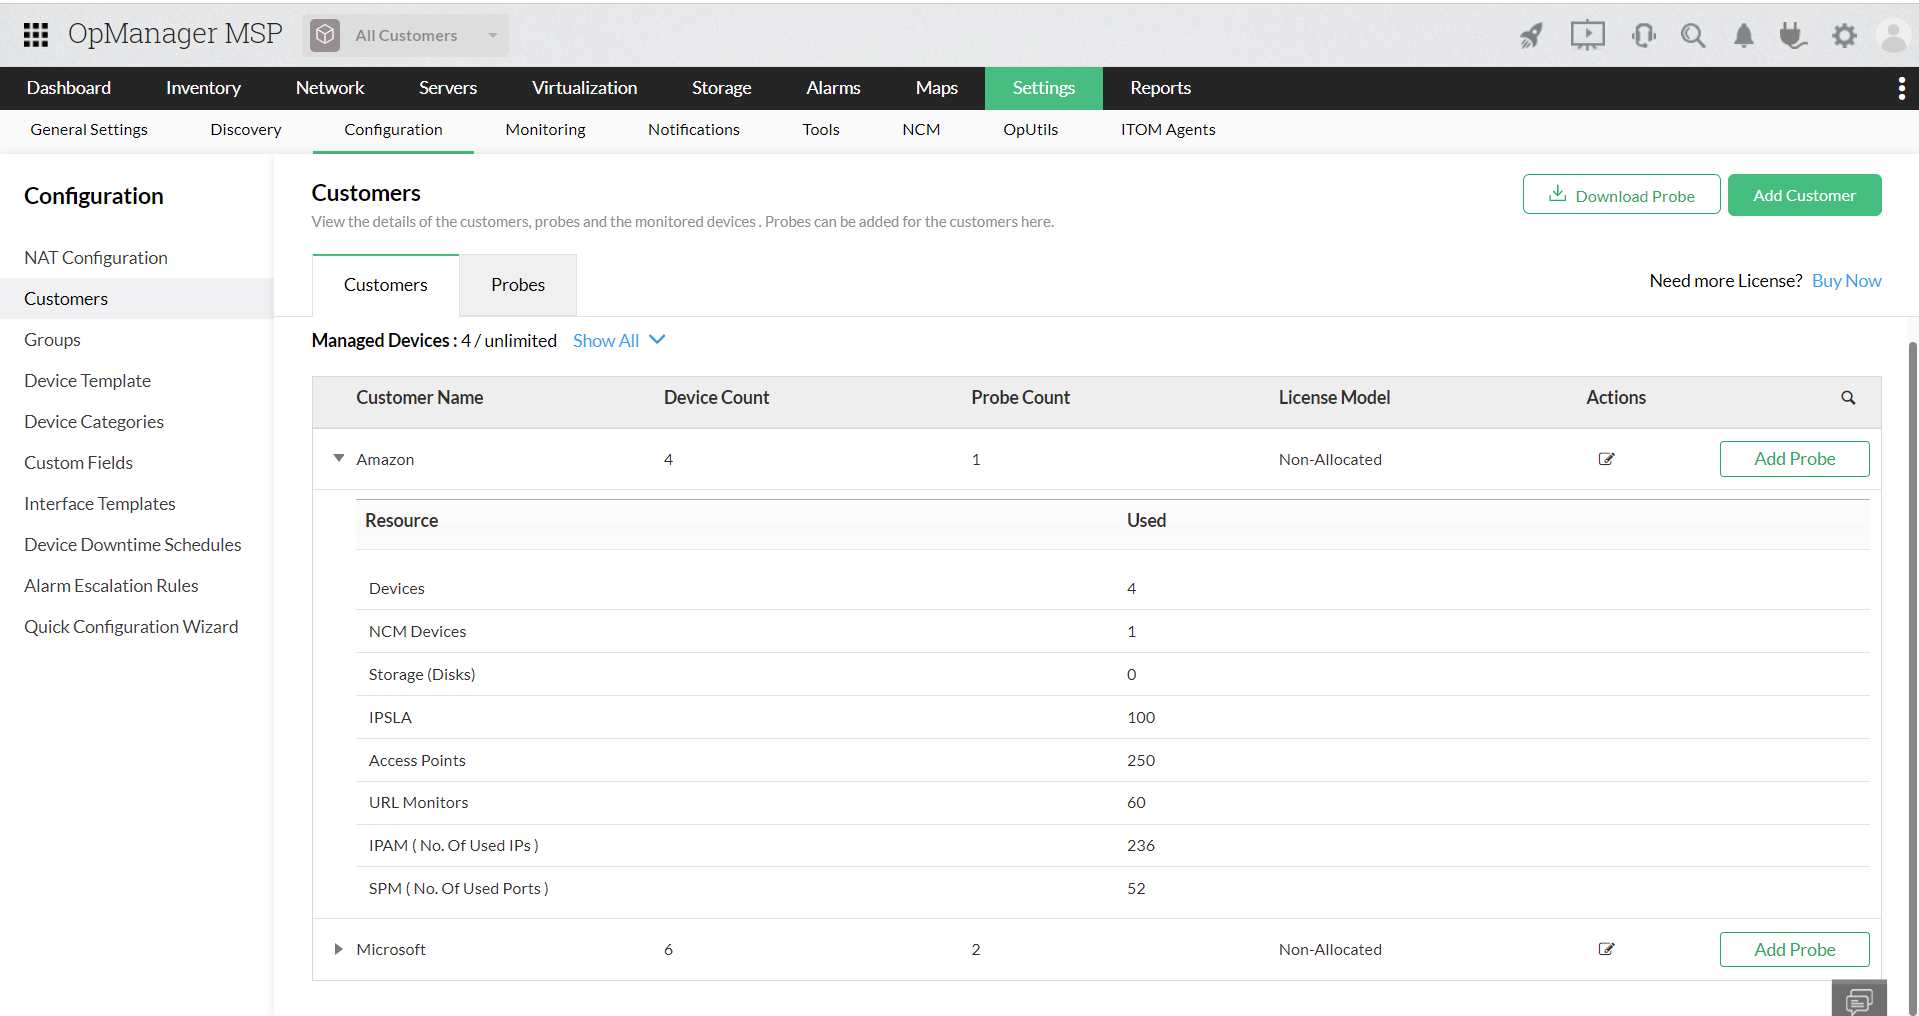Open the All Customers dropdown
The height and width of the screenshot is (1016, 1919).
coord(406,35)
